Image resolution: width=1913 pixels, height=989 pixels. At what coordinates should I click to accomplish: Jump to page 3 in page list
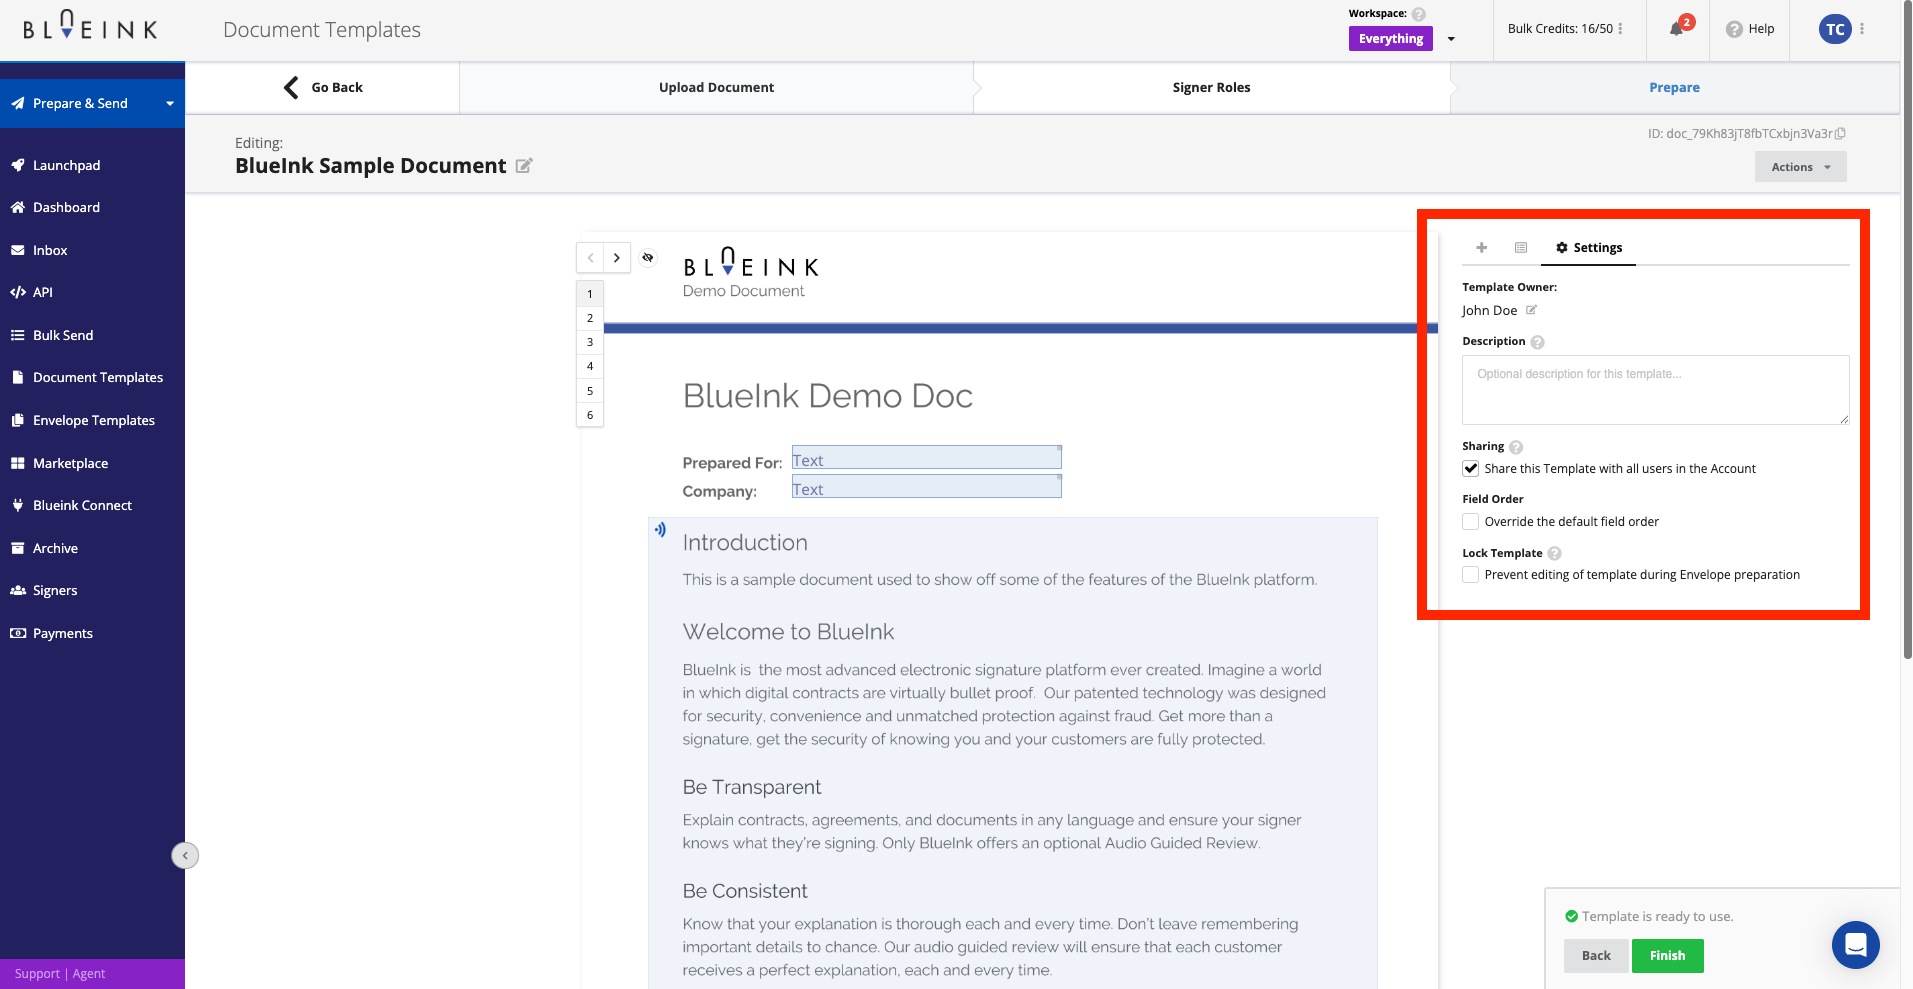tap(590, 342)
